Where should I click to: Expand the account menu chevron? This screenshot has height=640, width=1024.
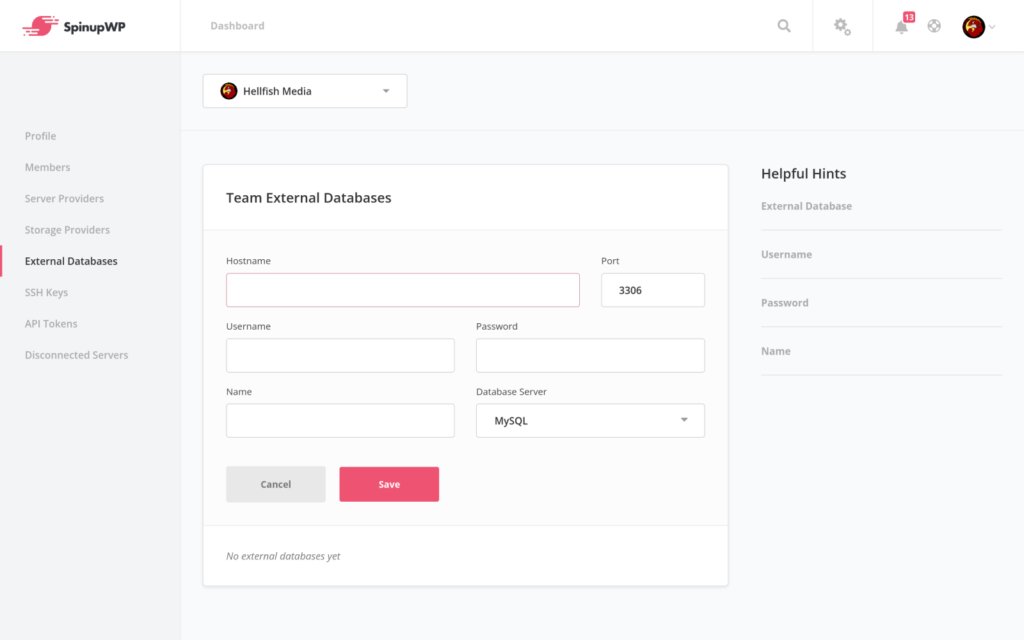coord(992,28)
